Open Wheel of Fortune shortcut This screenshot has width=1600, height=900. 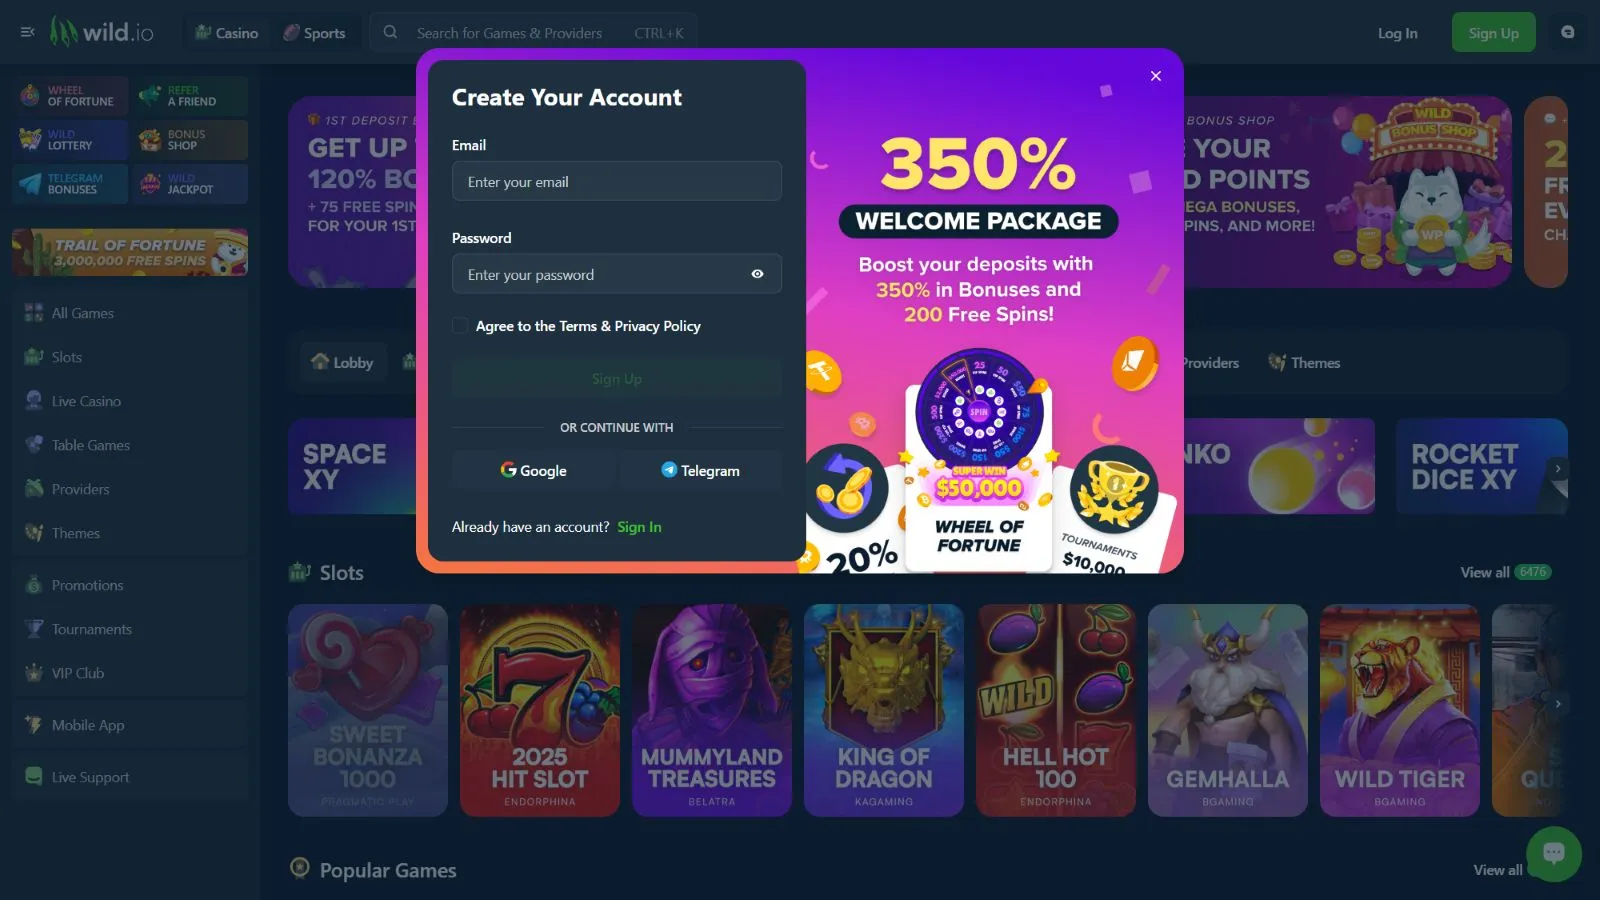70,96
